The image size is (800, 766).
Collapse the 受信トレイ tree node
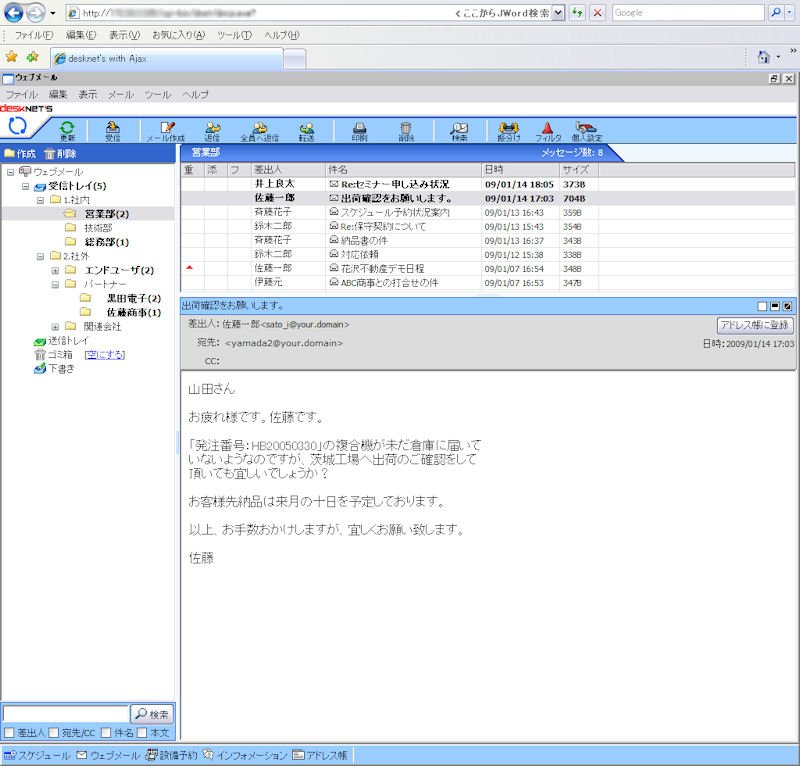[25, 186]
